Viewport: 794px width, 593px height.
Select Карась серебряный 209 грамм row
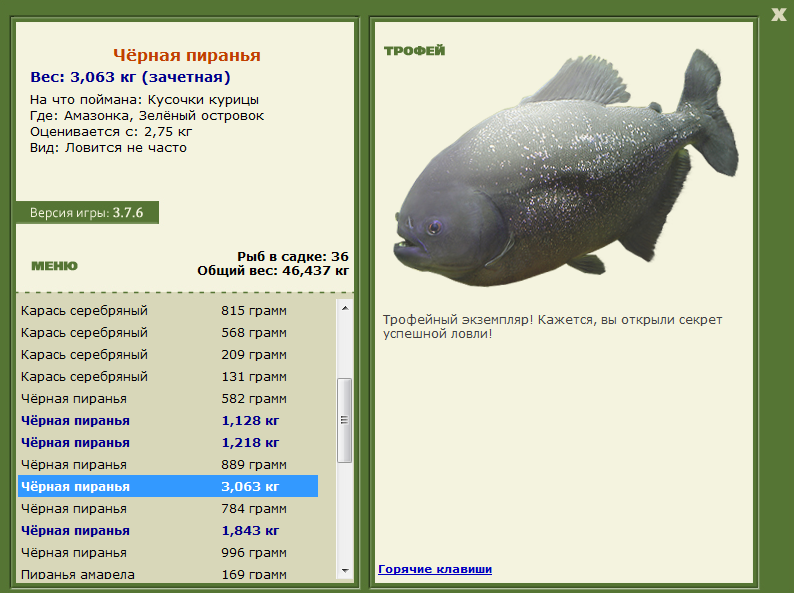(168, 354)
